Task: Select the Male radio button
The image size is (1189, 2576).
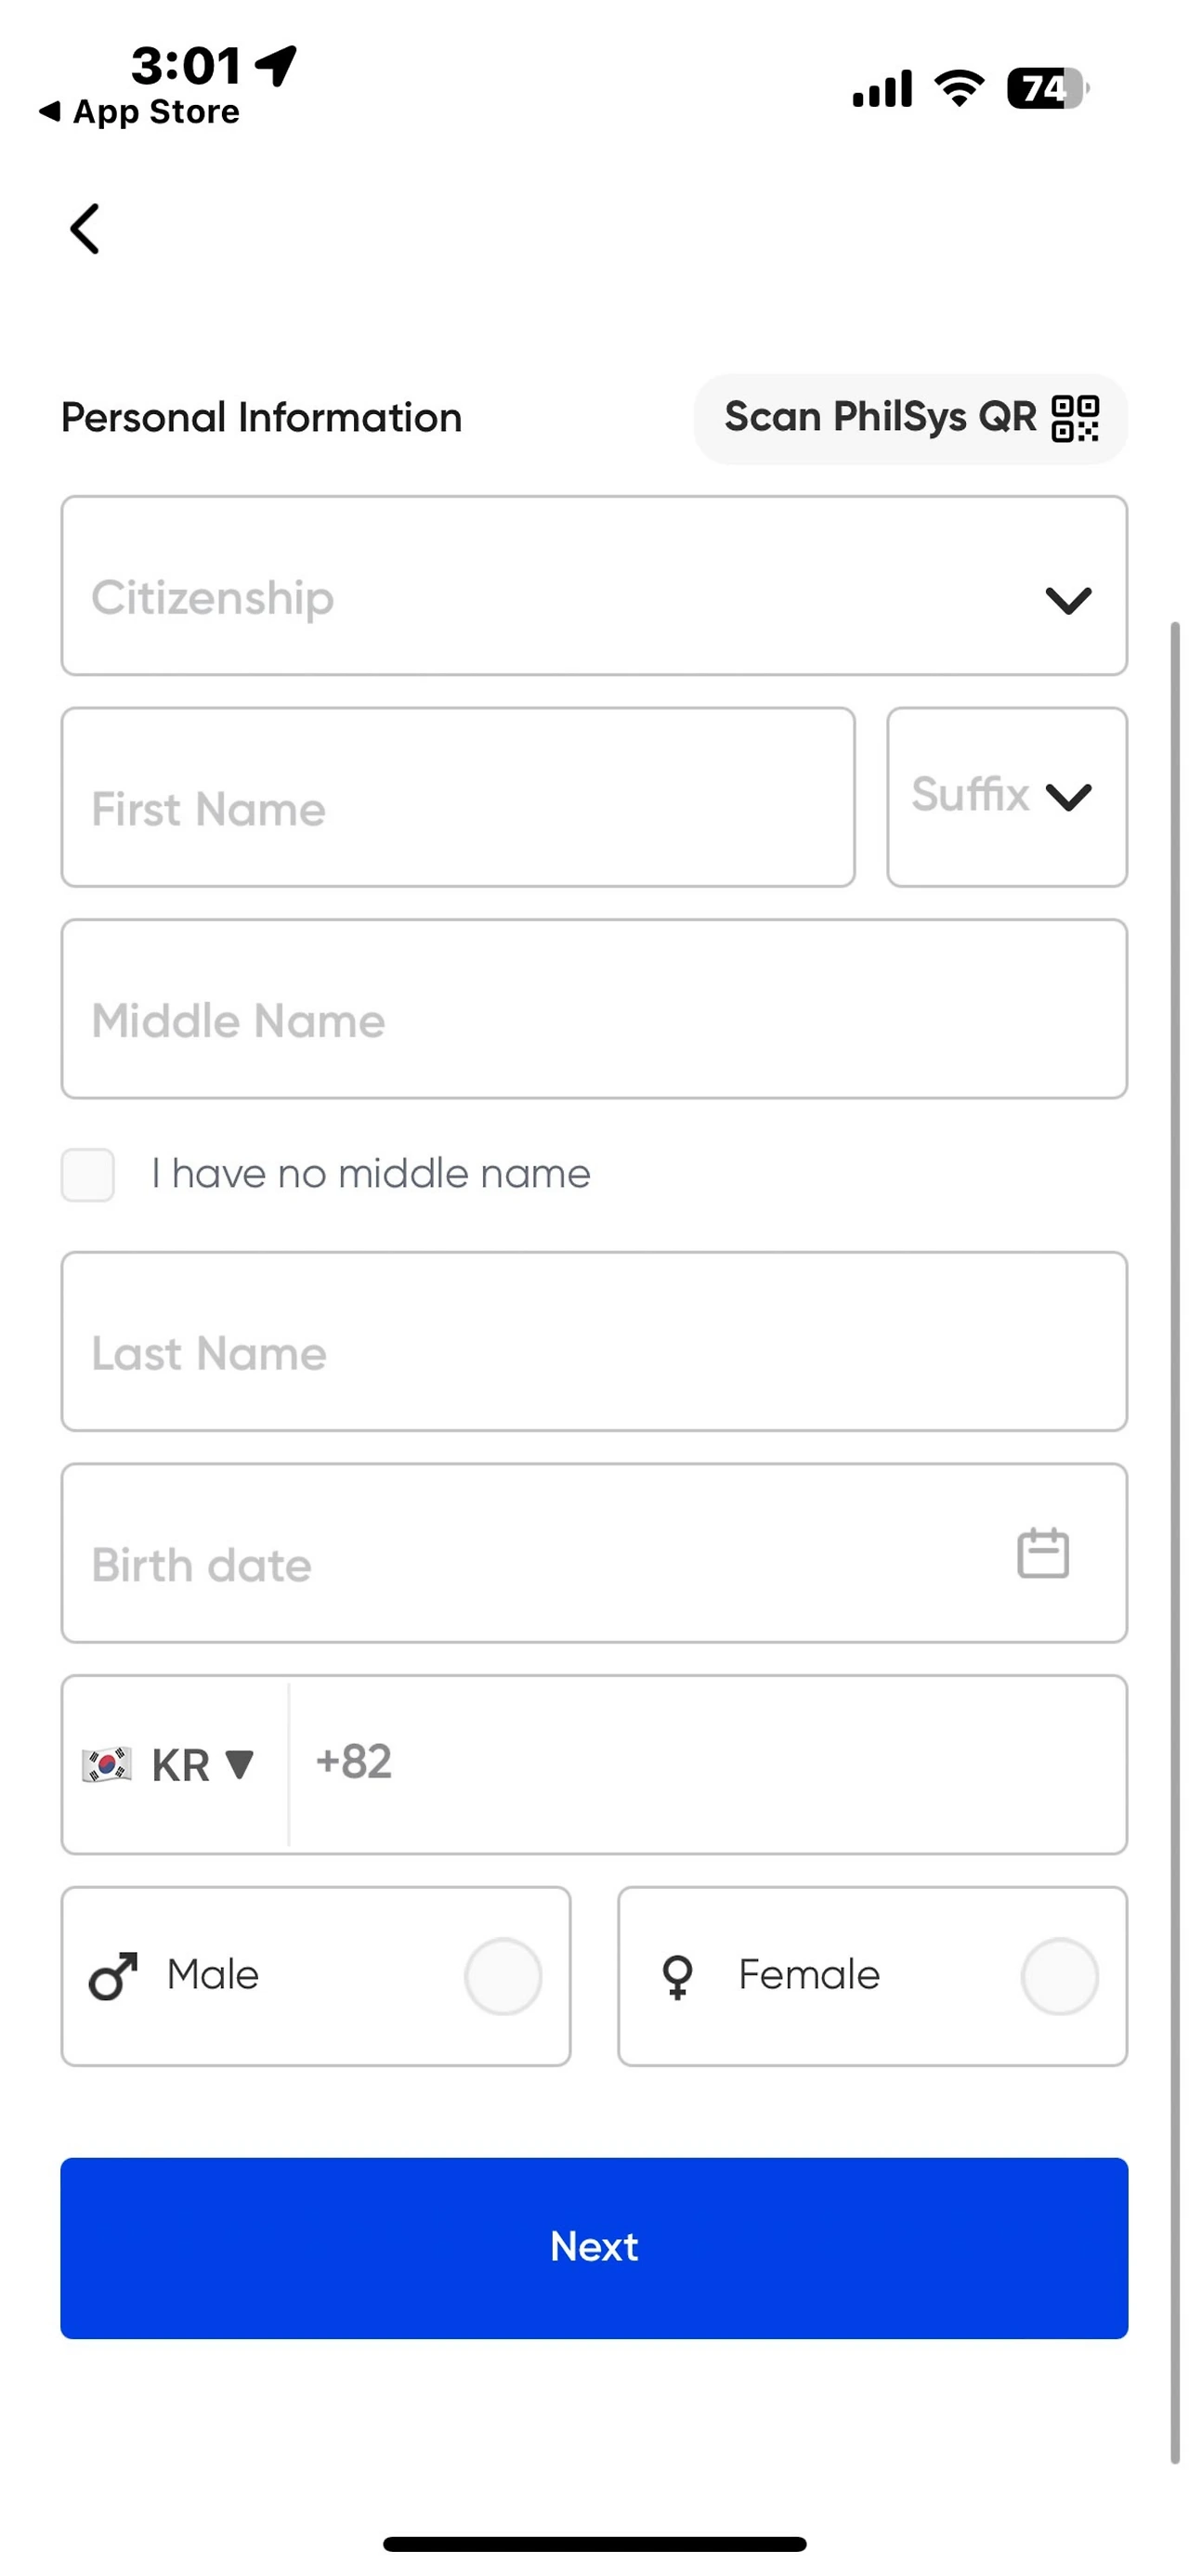Action: coord(502,1976)
